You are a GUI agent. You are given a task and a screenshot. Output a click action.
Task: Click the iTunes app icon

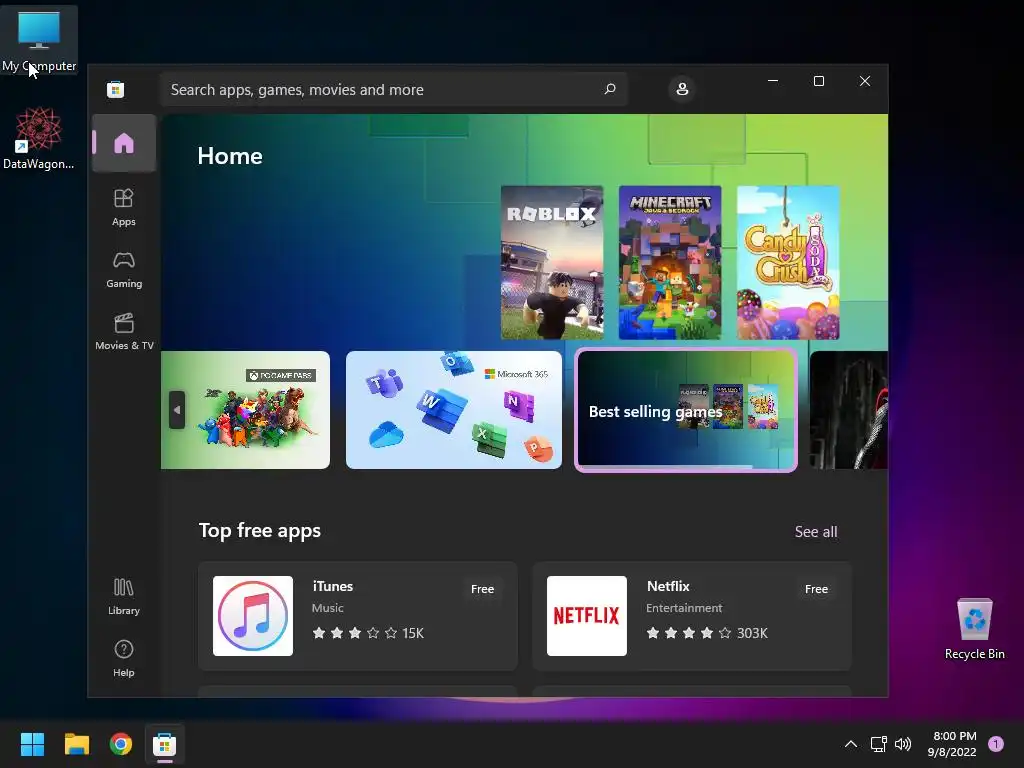click(253, 616)
